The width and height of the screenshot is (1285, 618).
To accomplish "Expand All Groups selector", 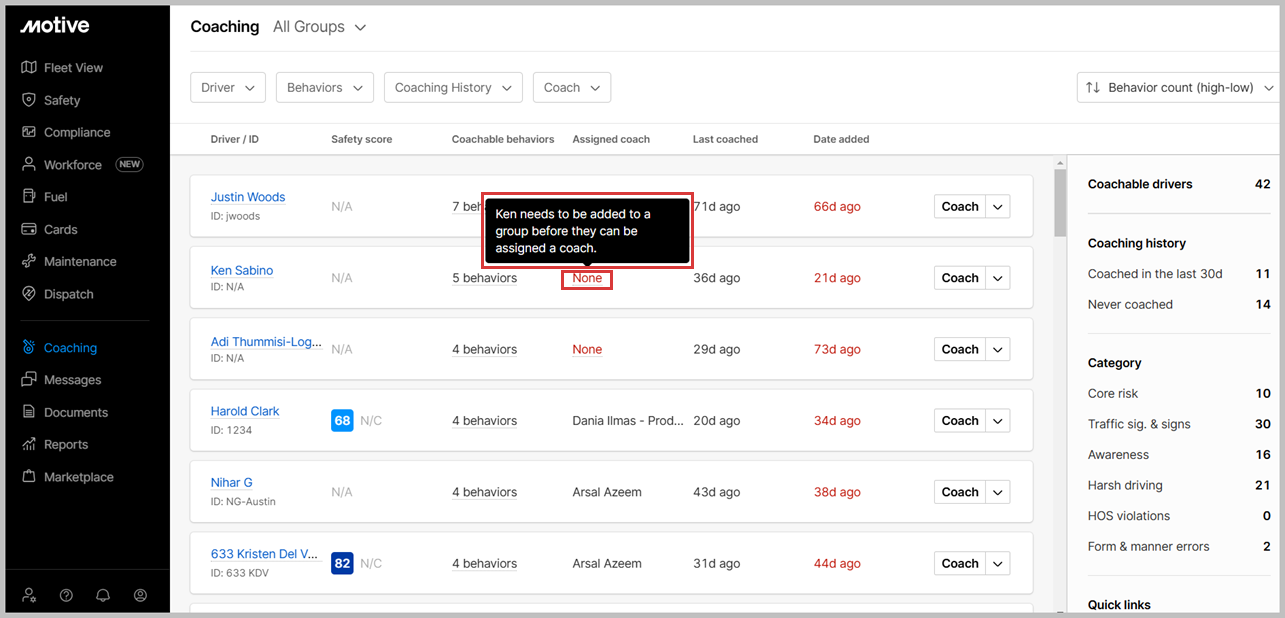I will click(x=320, y=27).
